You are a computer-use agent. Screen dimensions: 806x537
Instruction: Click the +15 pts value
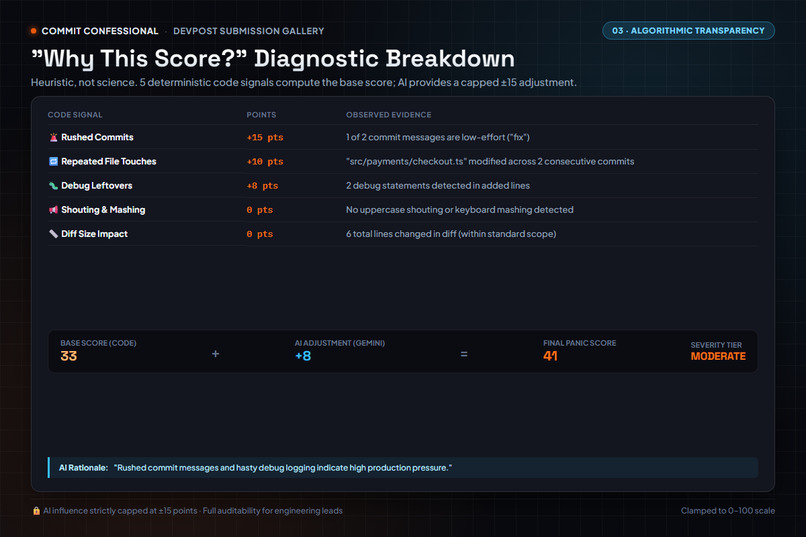pos(265,137)
